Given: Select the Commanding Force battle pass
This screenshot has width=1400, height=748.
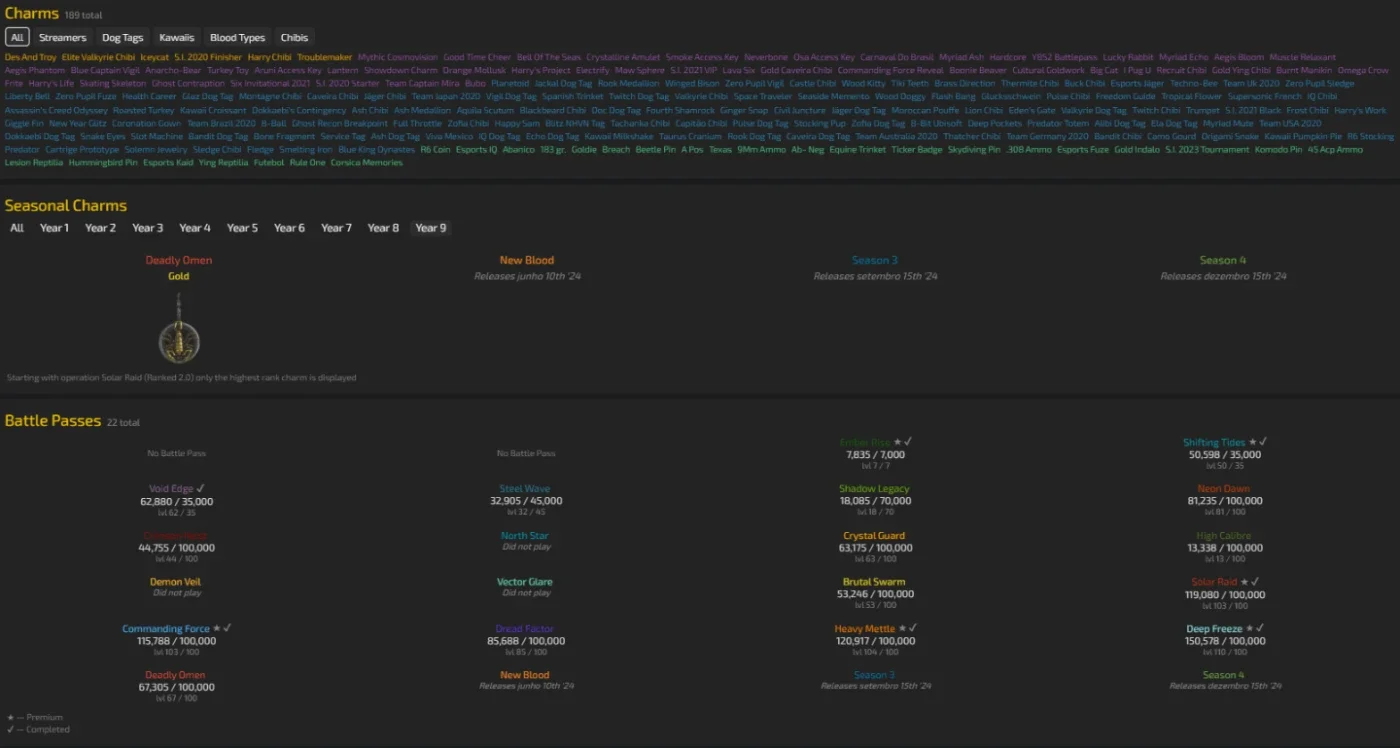Looking at the screenshot, I should (x=165, y=629).
